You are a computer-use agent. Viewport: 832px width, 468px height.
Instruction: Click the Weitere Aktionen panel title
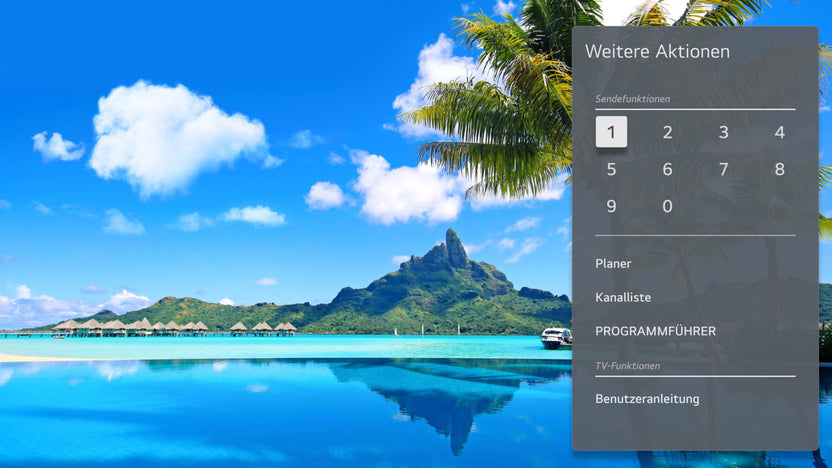tap(657, 51)
